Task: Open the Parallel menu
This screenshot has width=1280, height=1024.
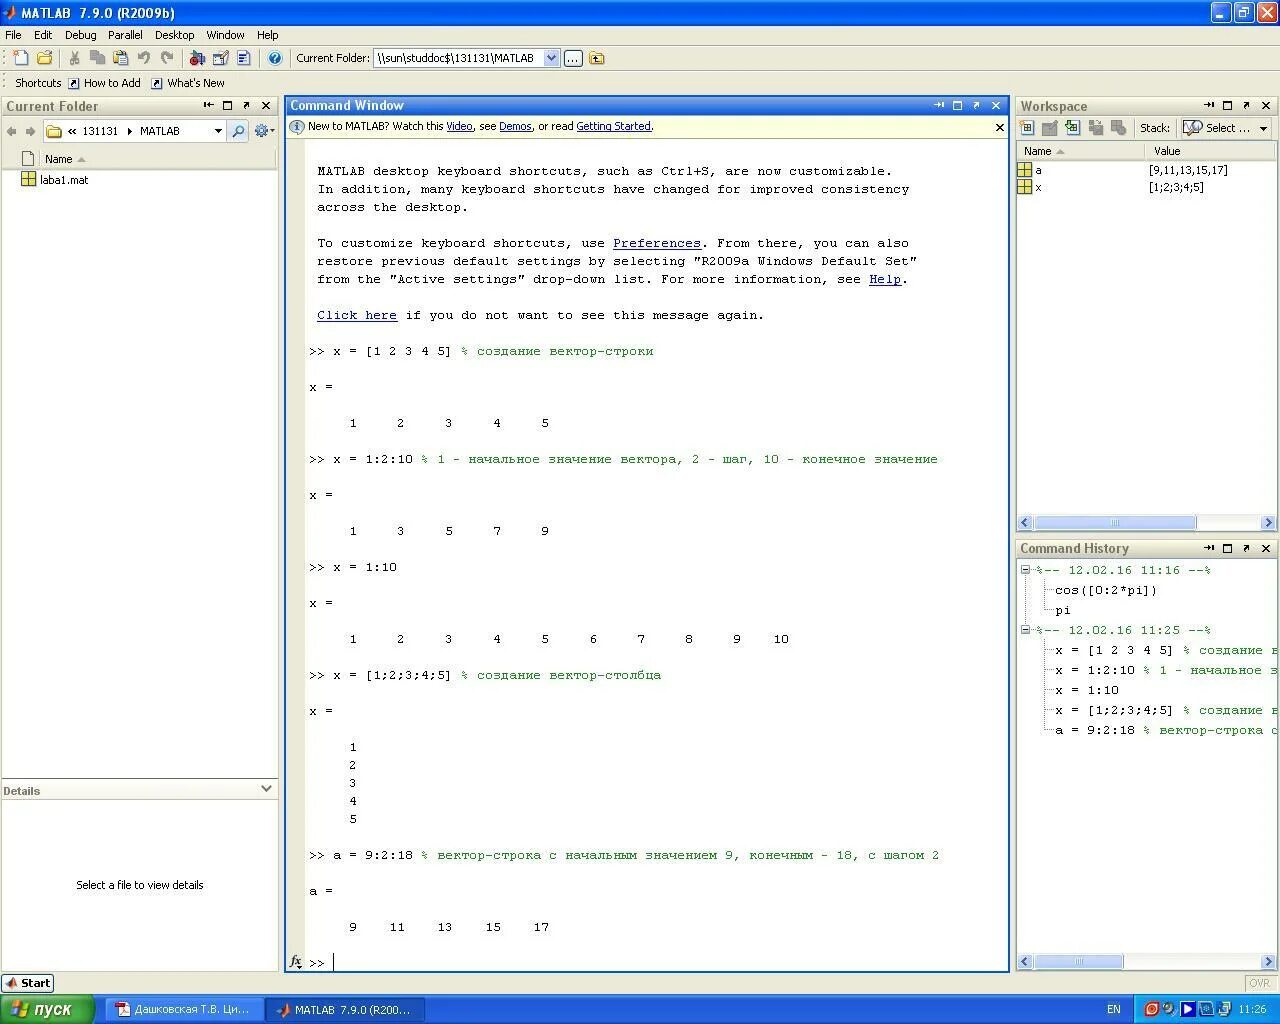Action: [x=125, y=35]
